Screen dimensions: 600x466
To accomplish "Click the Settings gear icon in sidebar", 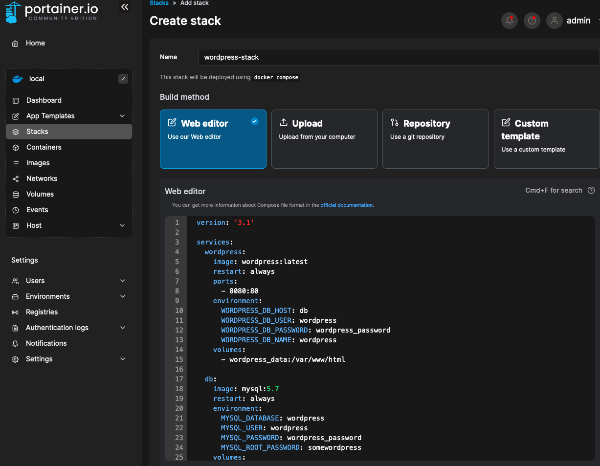I will 15,359.
